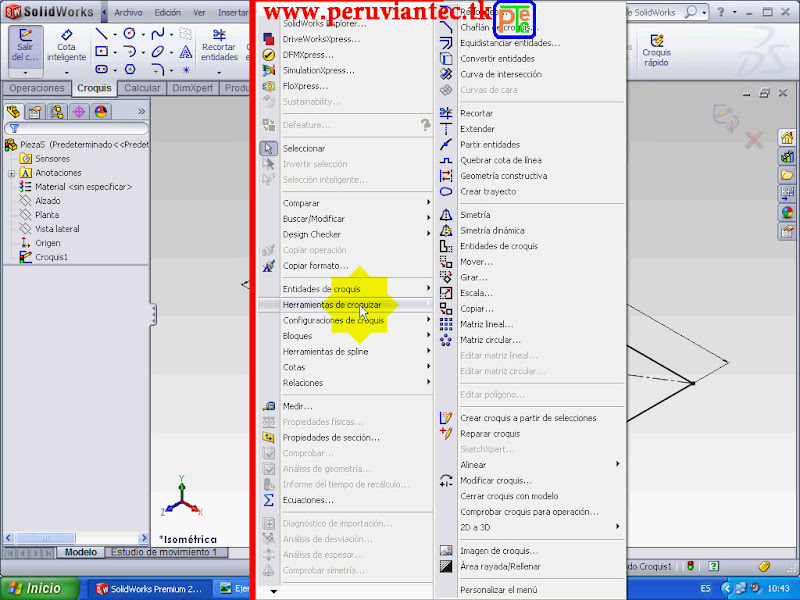Switch to SolidWorks Premium taskbar button

148,589
